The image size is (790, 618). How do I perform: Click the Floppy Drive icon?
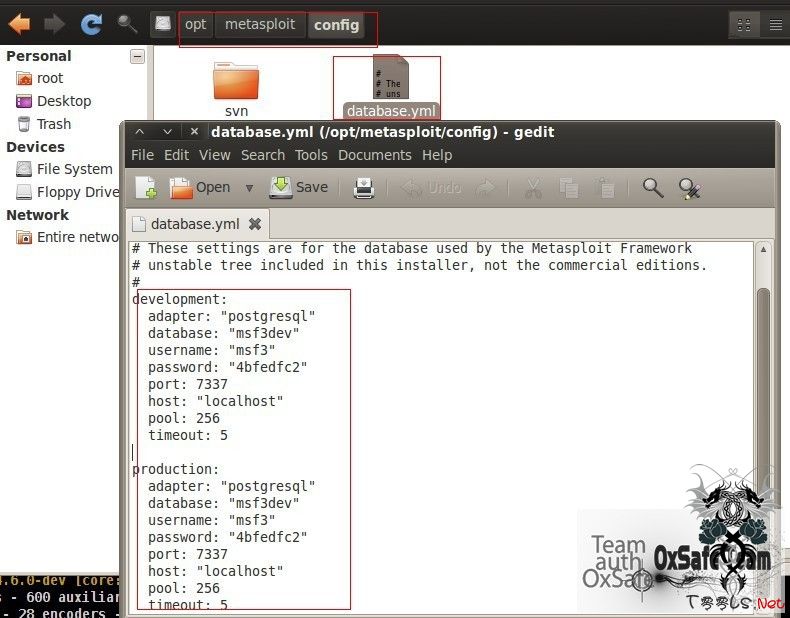(24, 192)
